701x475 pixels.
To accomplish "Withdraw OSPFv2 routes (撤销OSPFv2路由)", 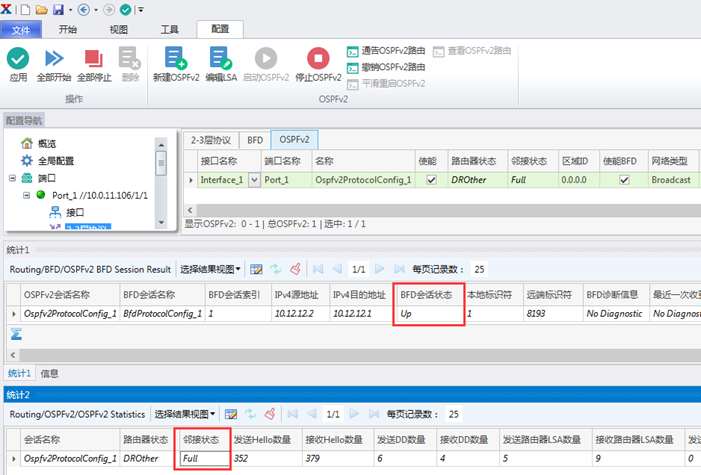I will click(x=386, y=68).
